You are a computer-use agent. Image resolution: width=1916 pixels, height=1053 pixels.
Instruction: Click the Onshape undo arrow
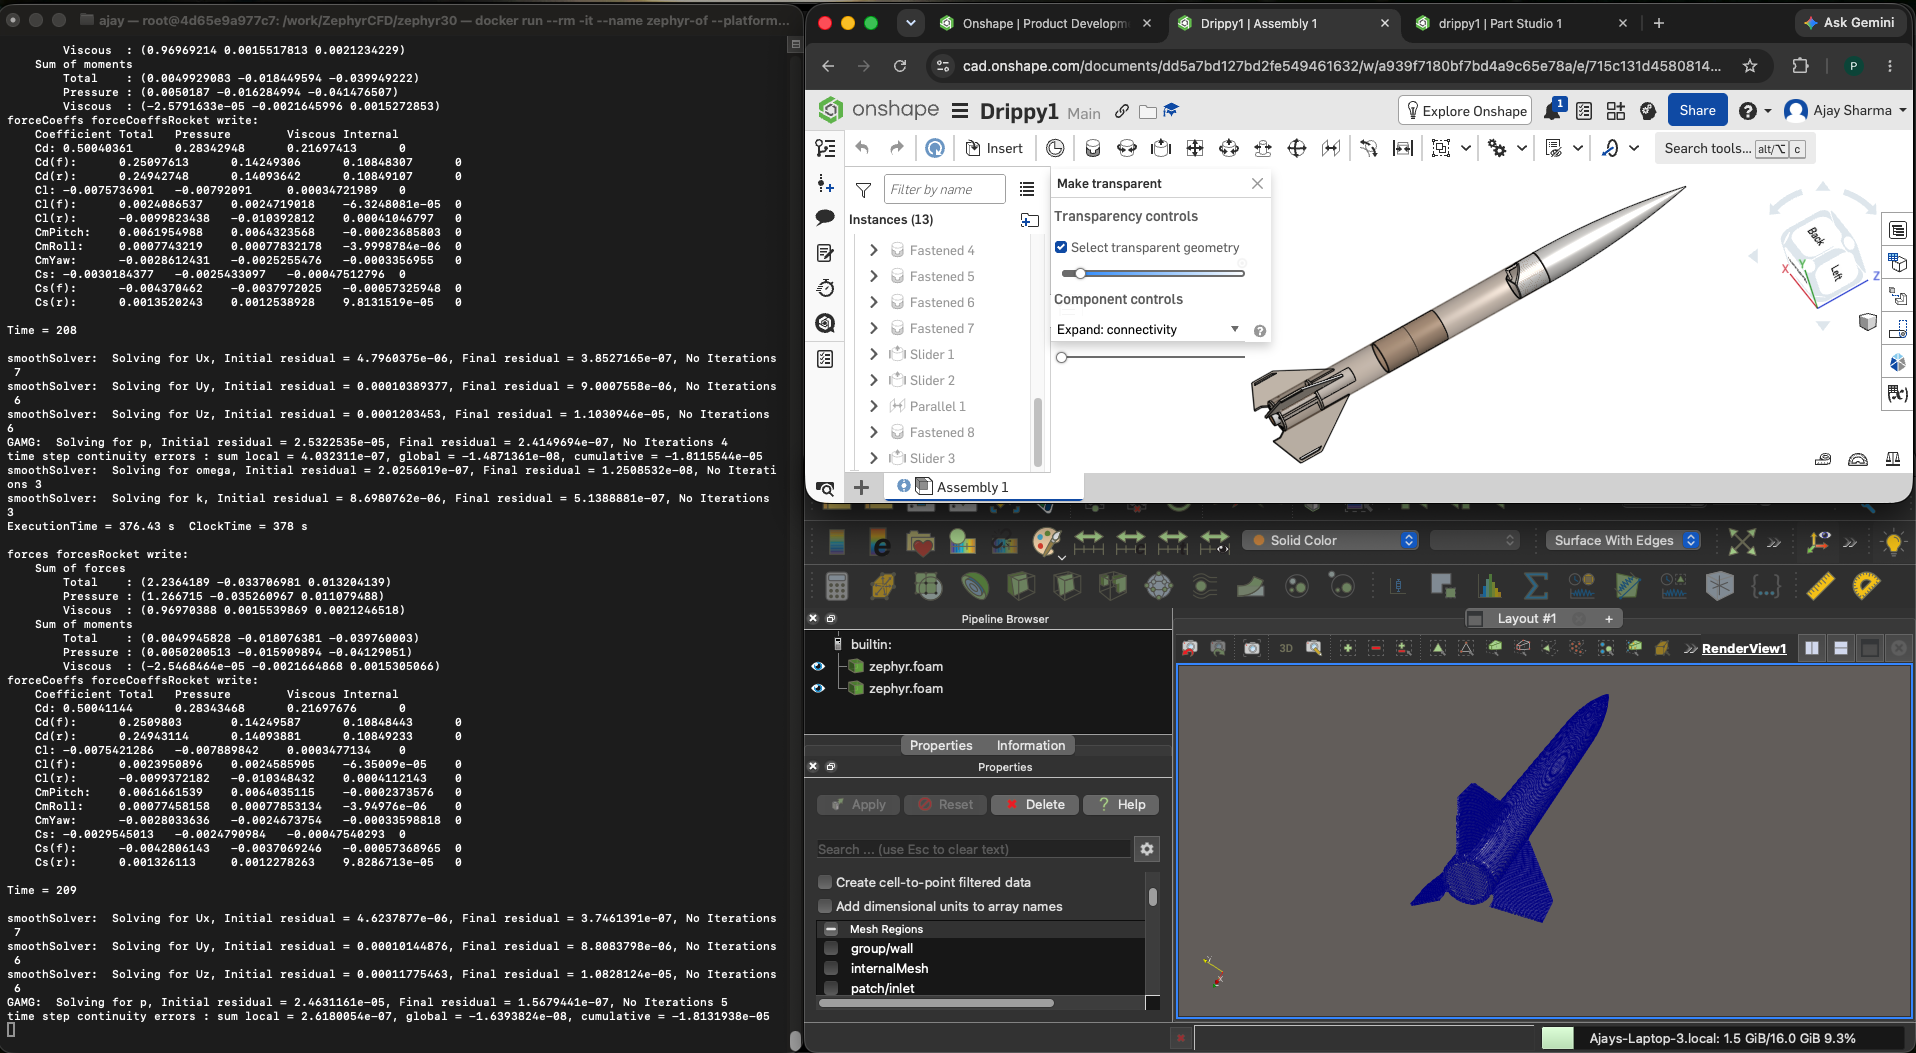click(x=862, y=148)
